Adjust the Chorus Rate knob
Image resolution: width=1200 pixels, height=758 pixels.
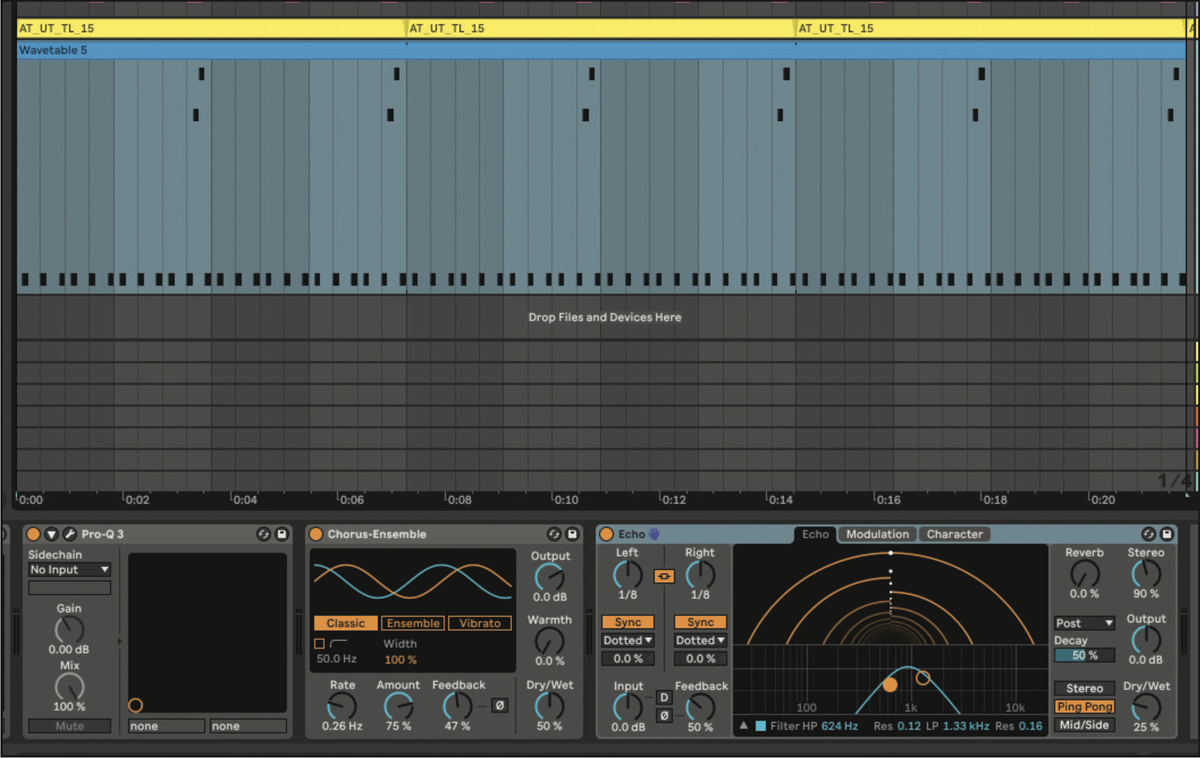342,706
